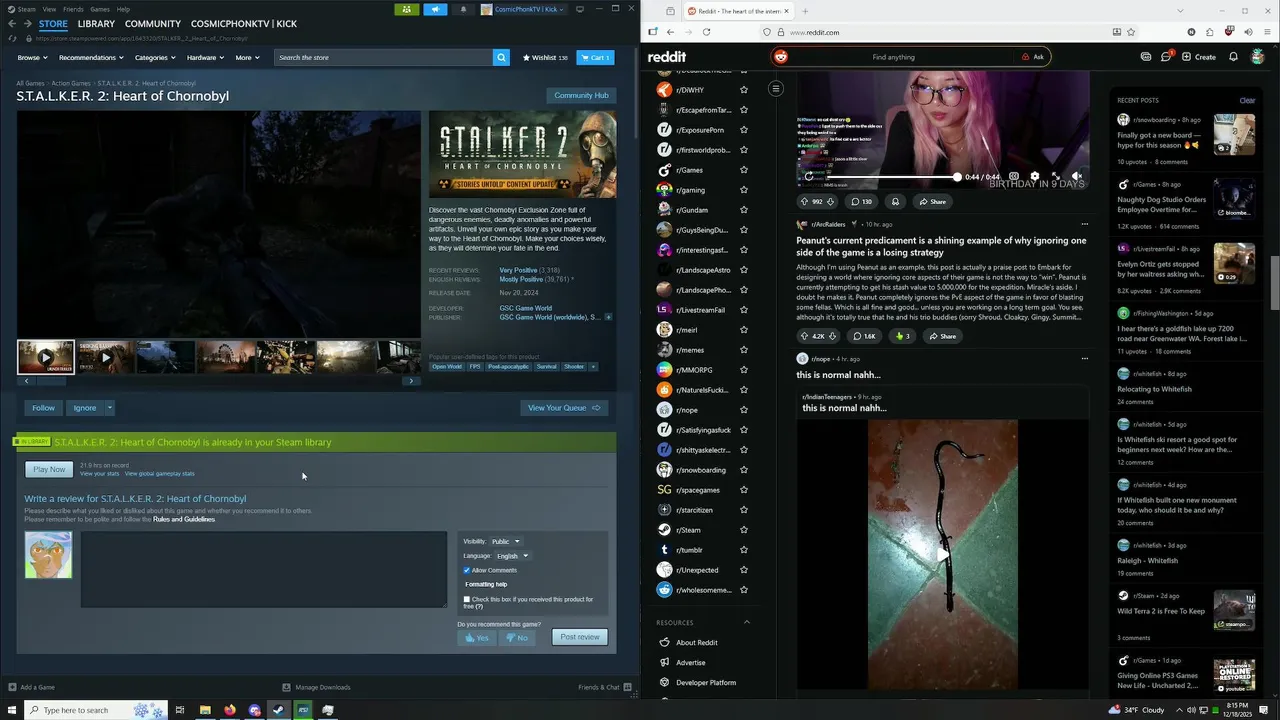
Task: Expand Categories store menu
Action: coord(155,57)
